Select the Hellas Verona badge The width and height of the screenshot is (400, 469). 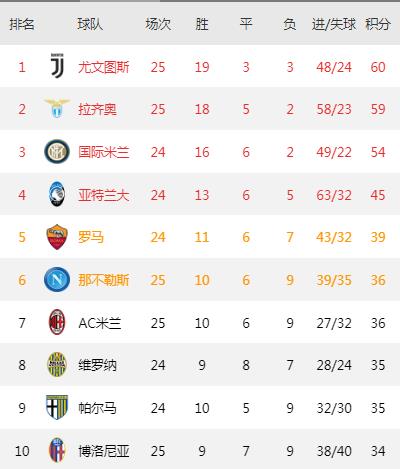tap(57, 364)
